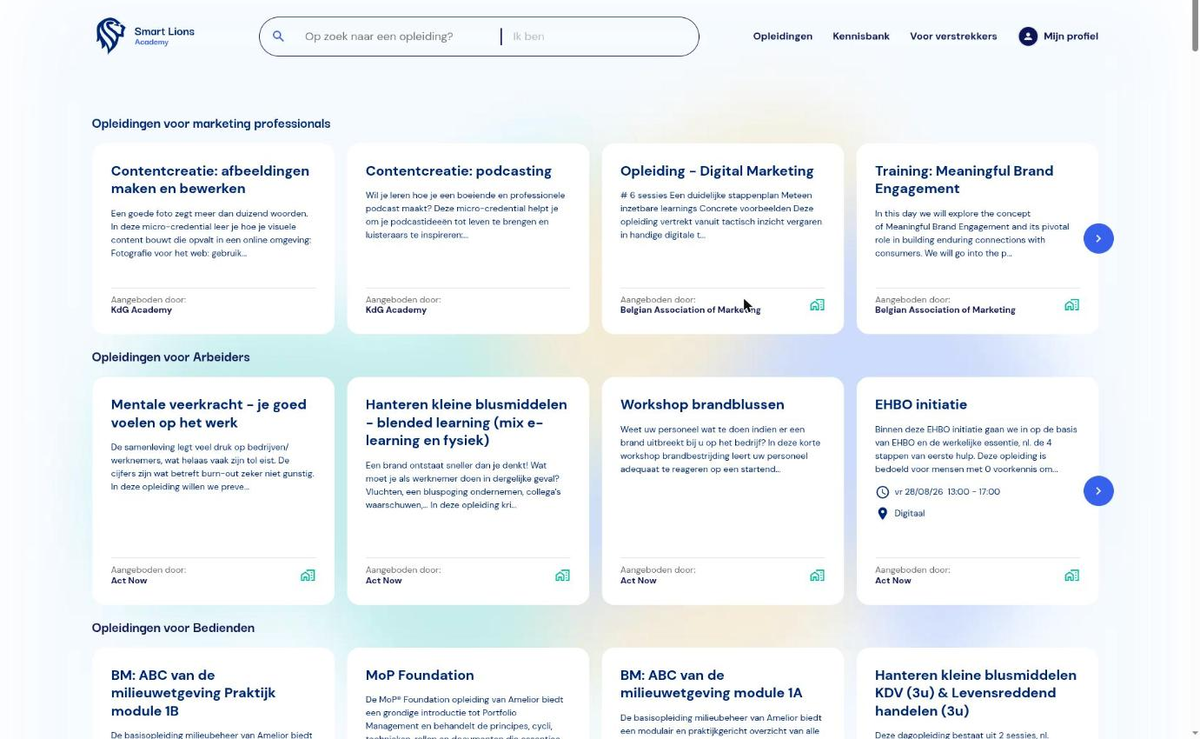Click the 'Digitaal' location text
Viewport: 1200px width, 739px height.
coord(909,513)
